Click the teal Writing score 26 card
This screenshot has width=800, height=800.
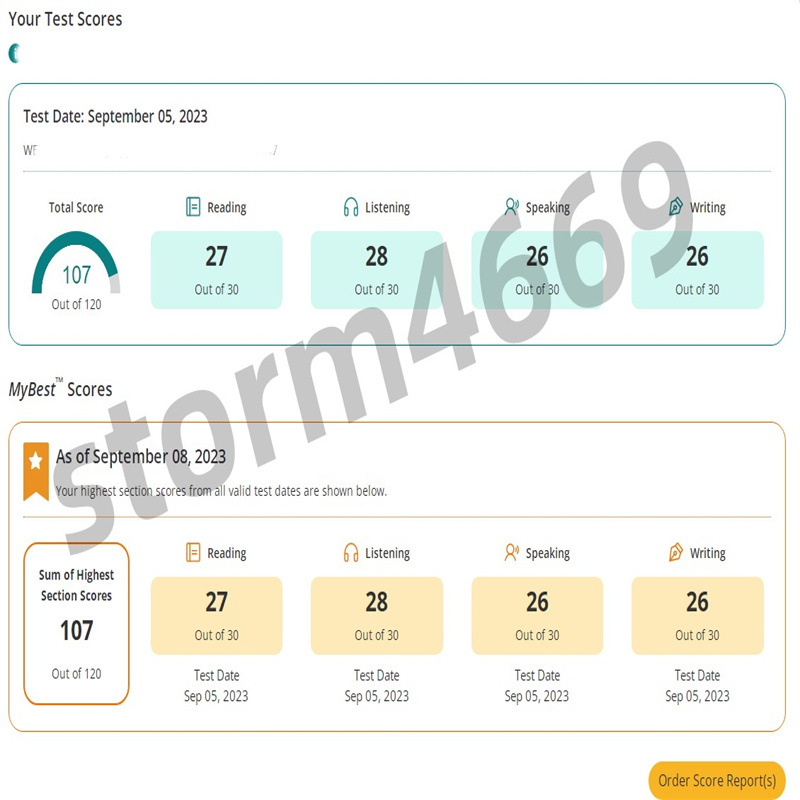[x=697, y=270]
